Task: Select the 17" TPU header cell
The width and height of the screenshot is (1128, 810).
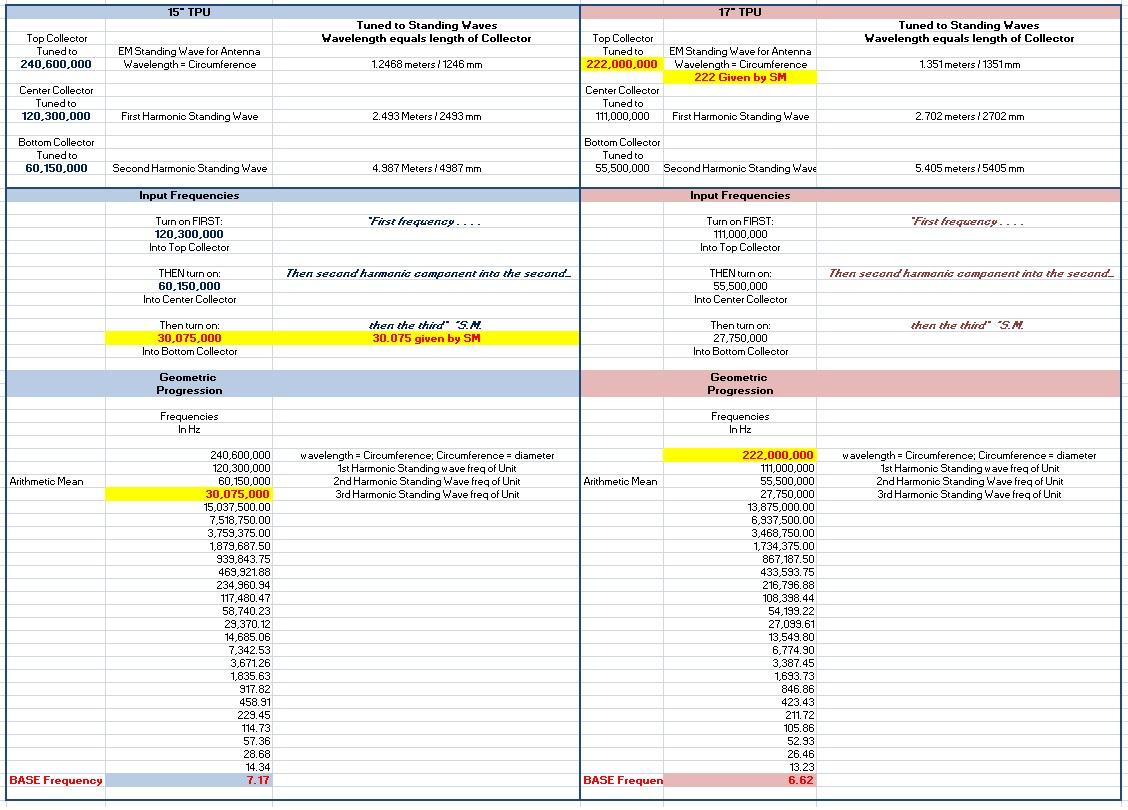Action: click(739, 12)
